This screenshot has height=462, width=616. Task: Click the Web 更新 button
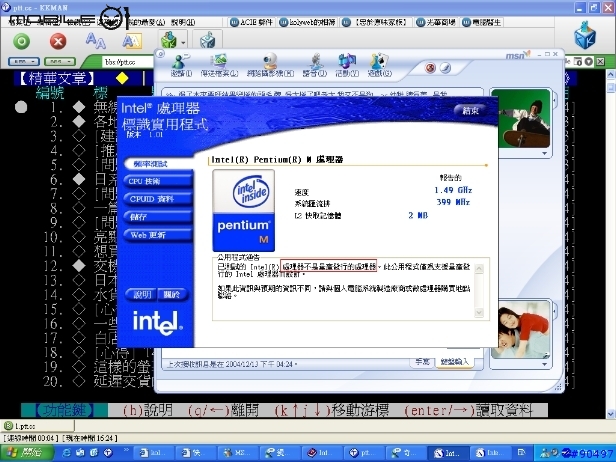click(x=158, y=235)
